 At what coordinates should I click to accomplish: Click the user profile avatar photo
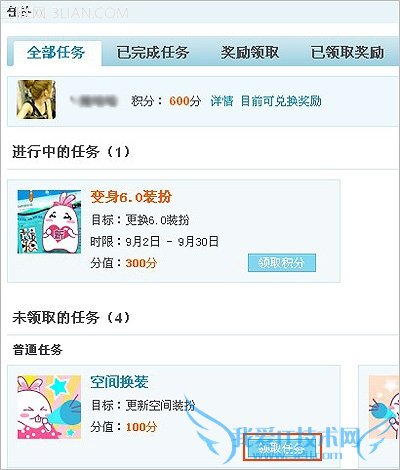click(x=36, y=99)
